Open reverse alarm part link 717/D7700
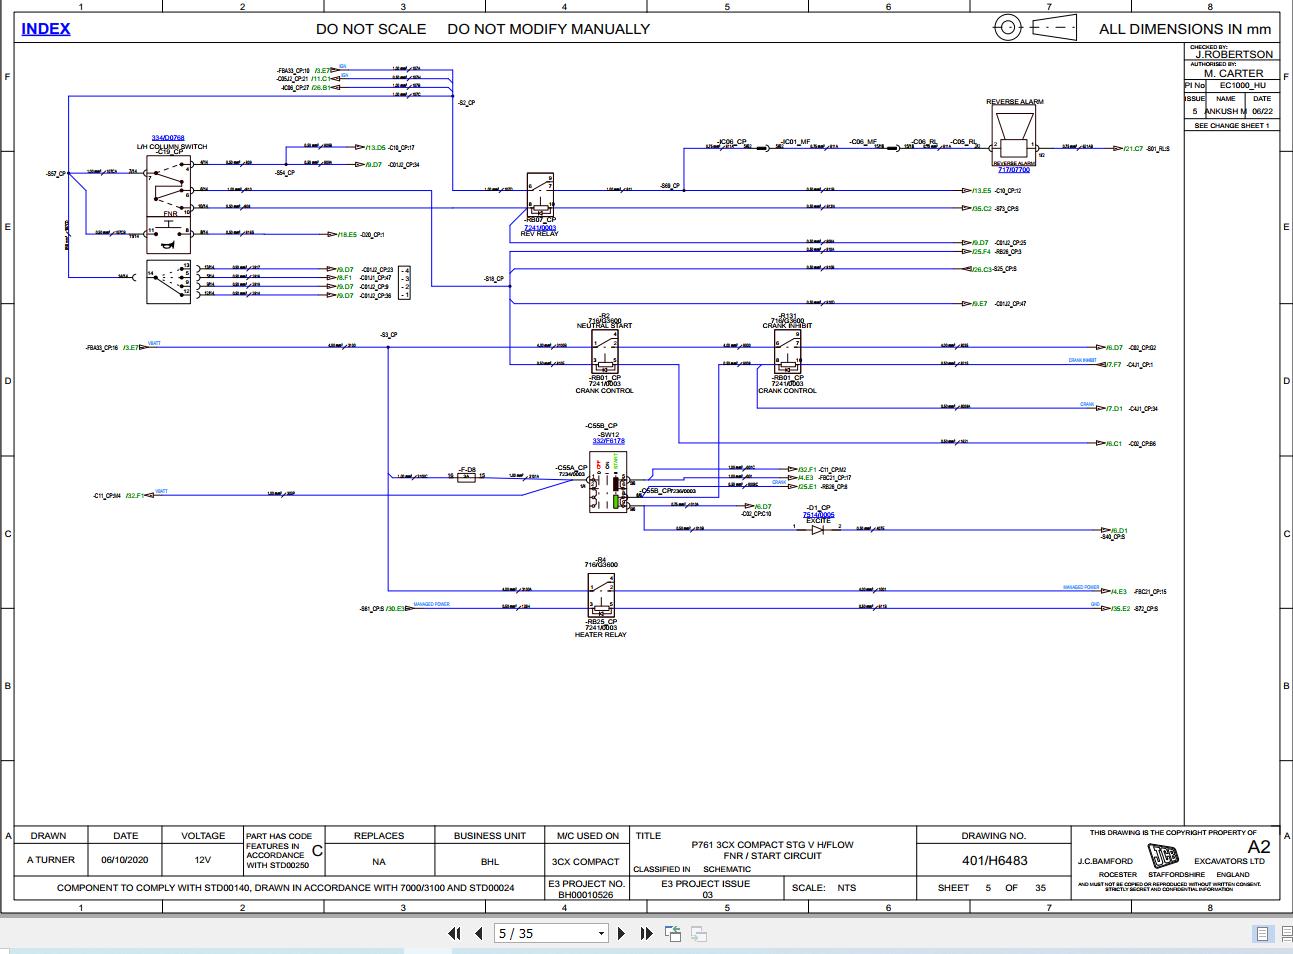The image size is (1293, 954). click(1015, 169)
